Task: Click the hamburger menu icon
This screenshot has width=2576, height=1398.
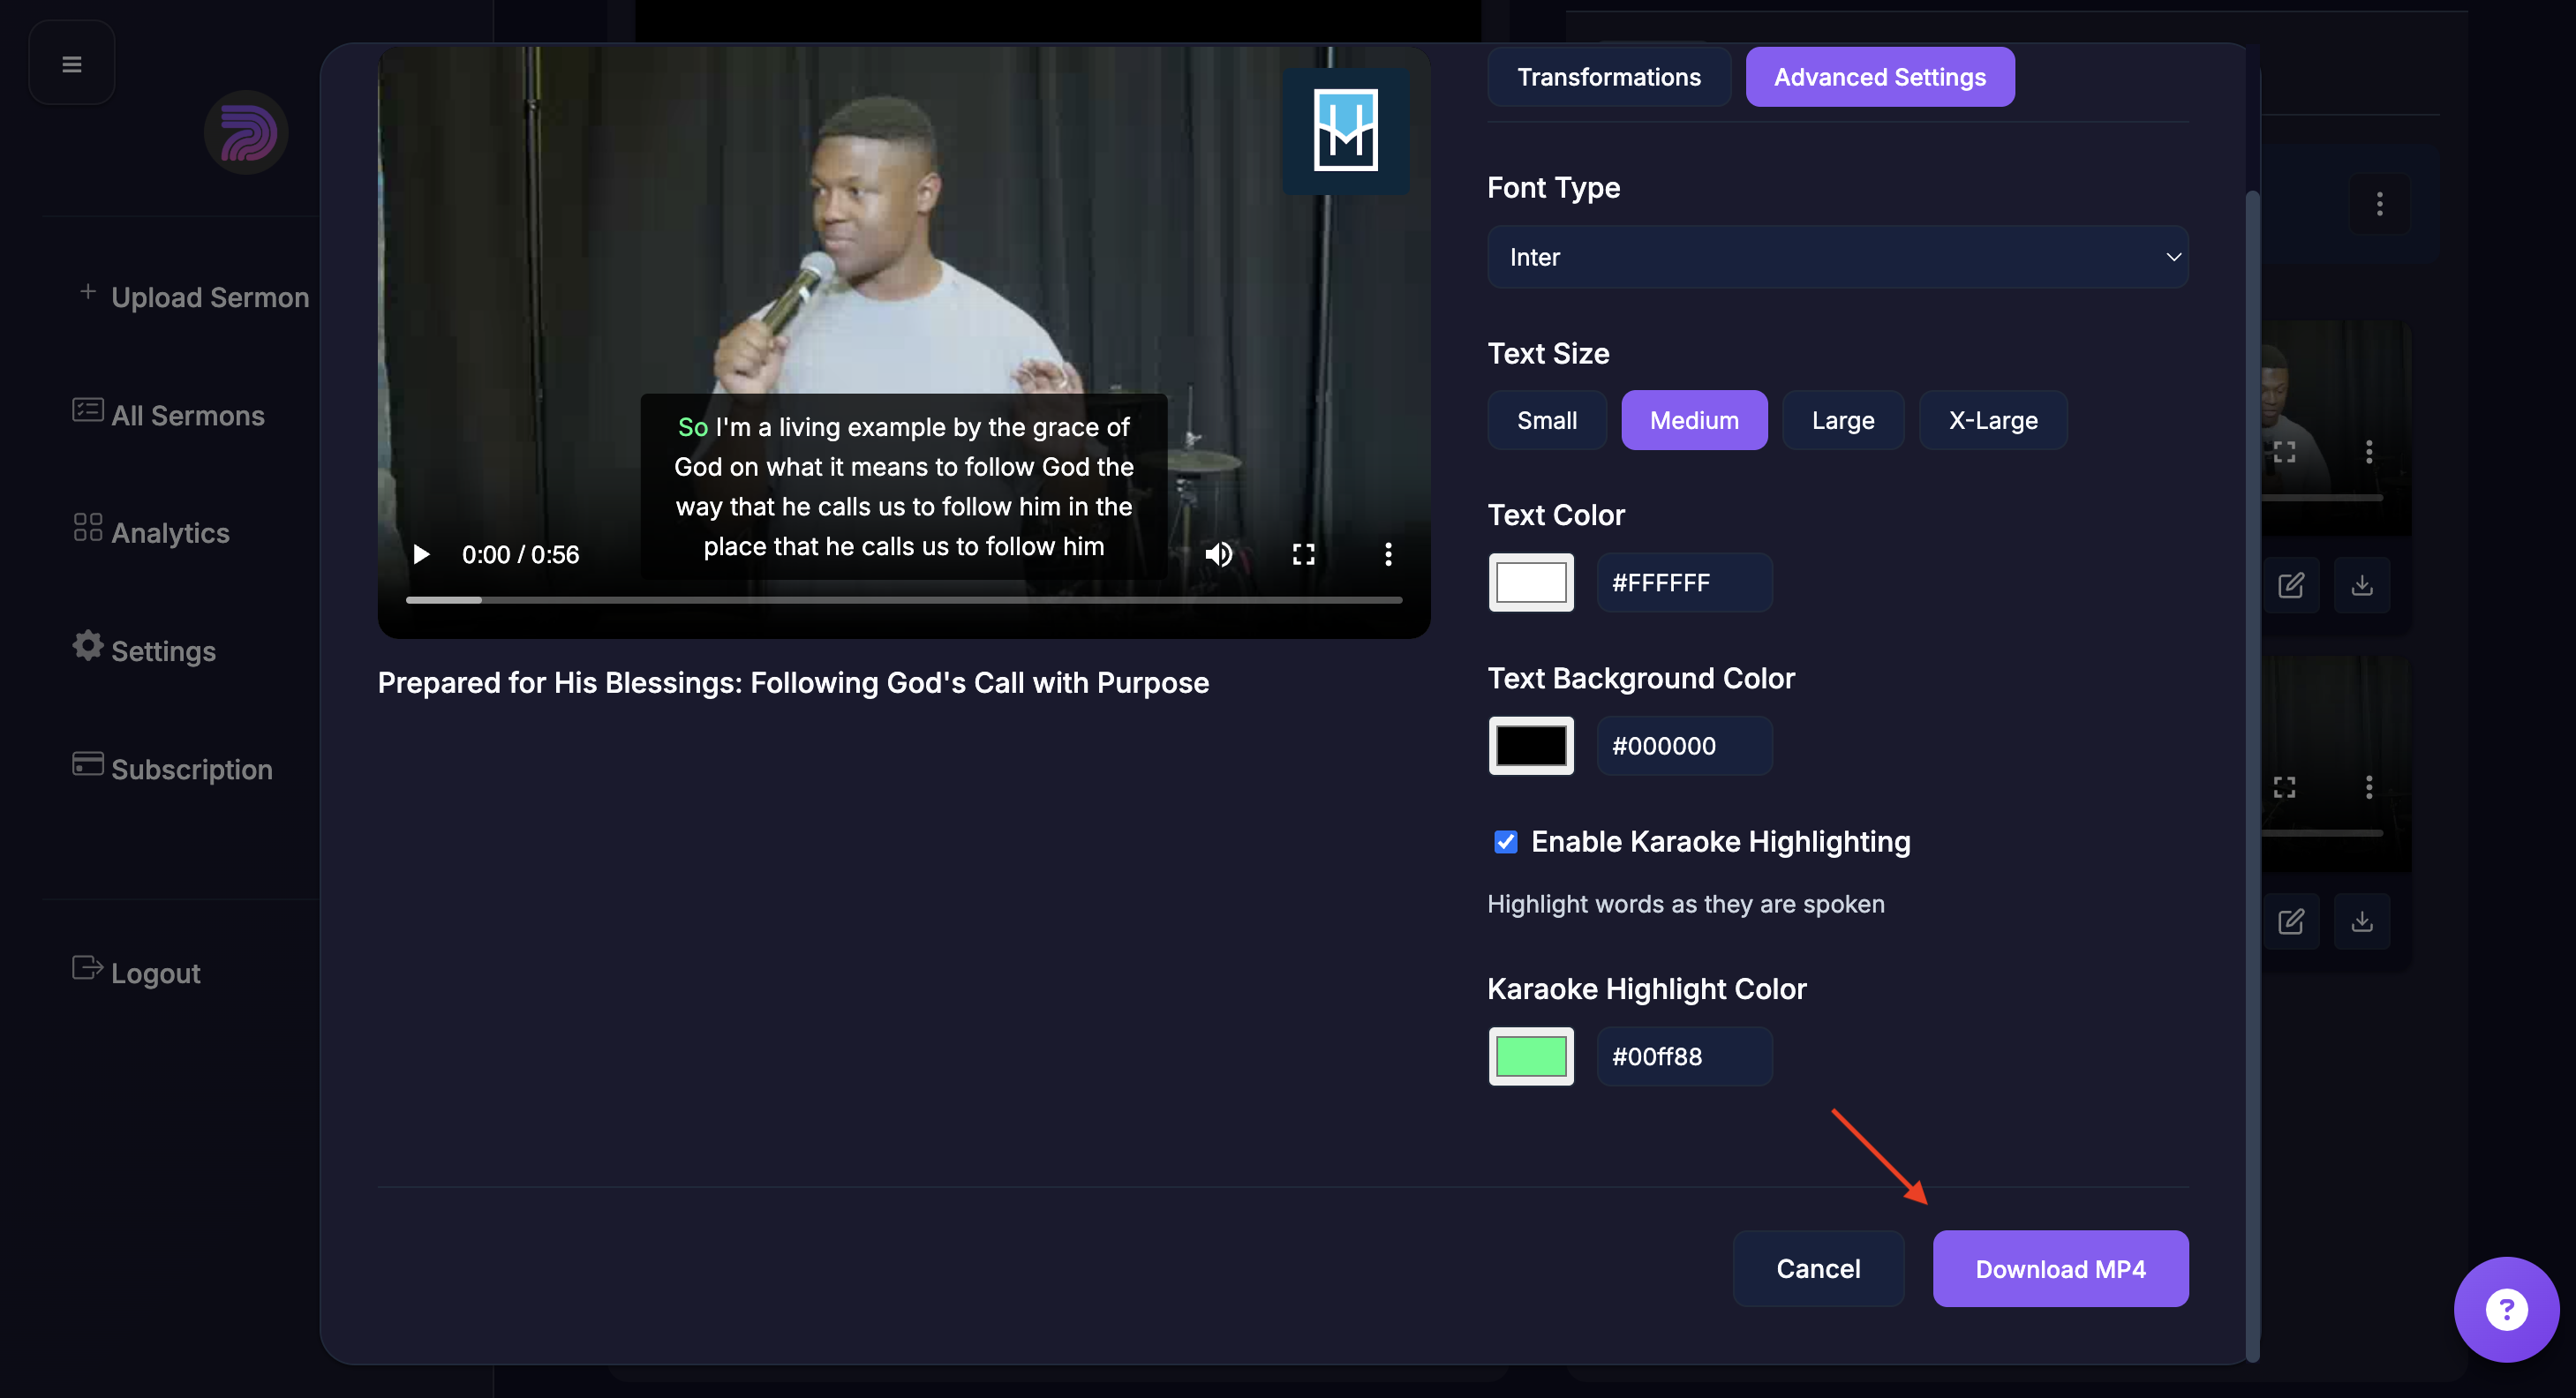Action: click(x=72, y=64)
